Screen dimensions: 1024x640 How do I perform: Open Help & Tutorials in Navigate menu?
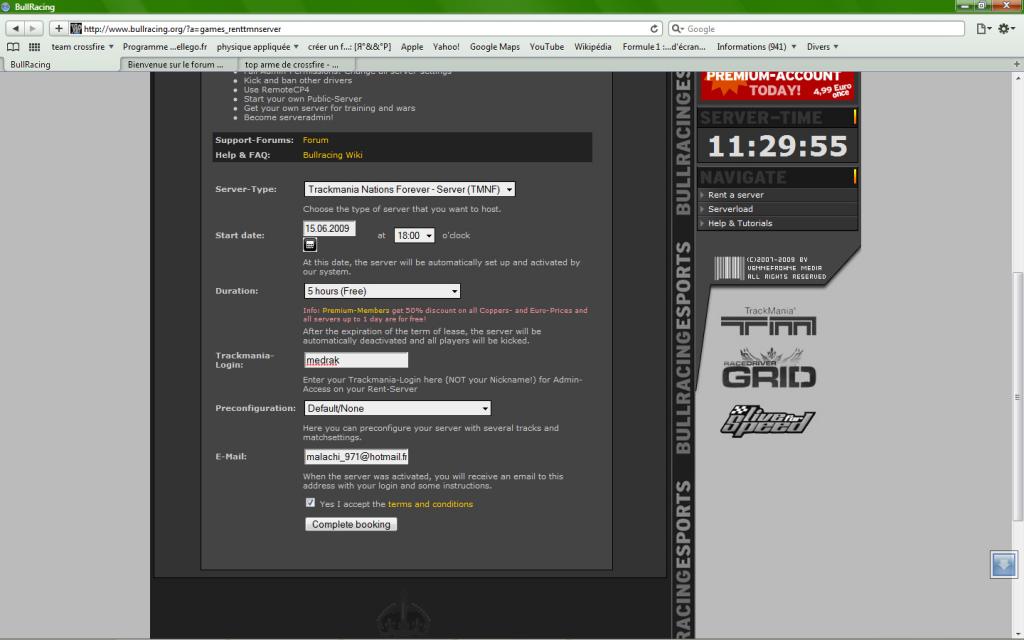(x=777, y=223)
